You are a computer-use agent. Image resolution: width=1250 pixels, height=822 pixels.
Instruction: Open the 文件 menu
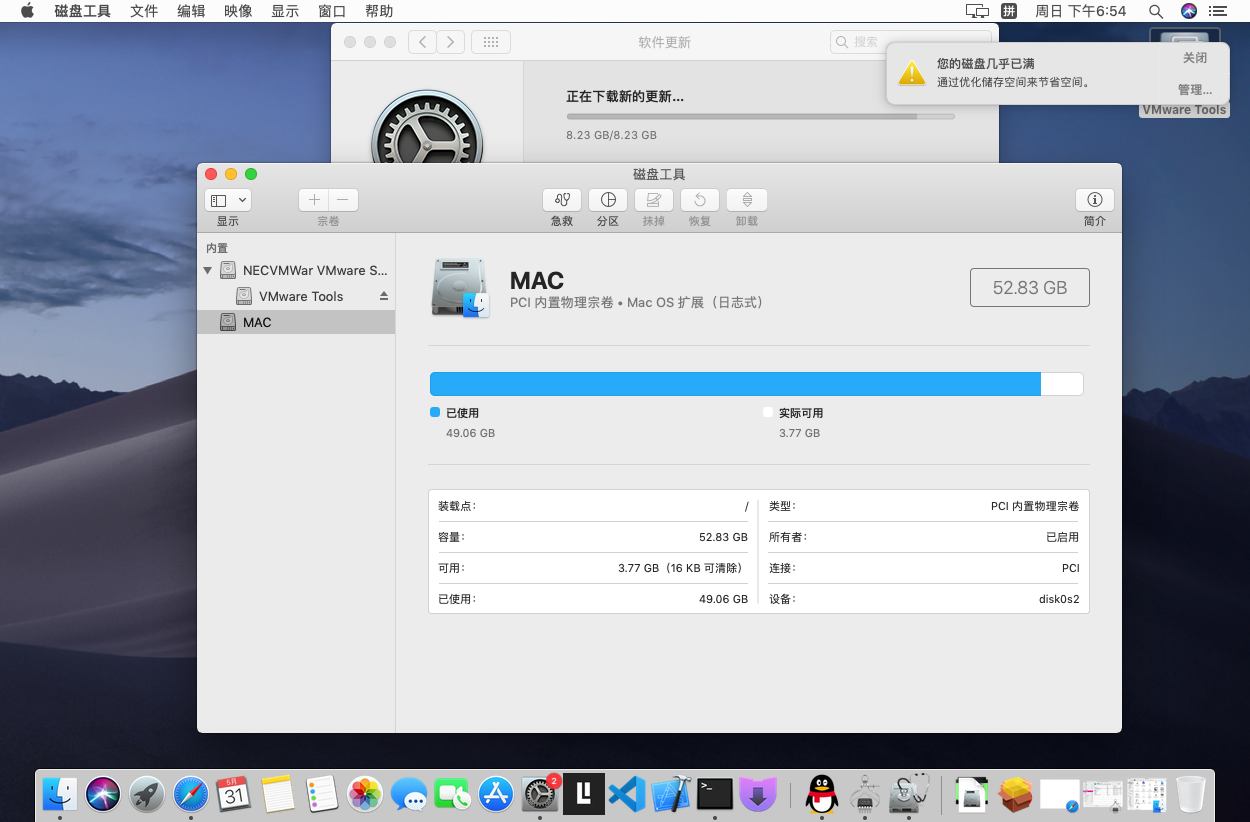click(x=144, y=11)
